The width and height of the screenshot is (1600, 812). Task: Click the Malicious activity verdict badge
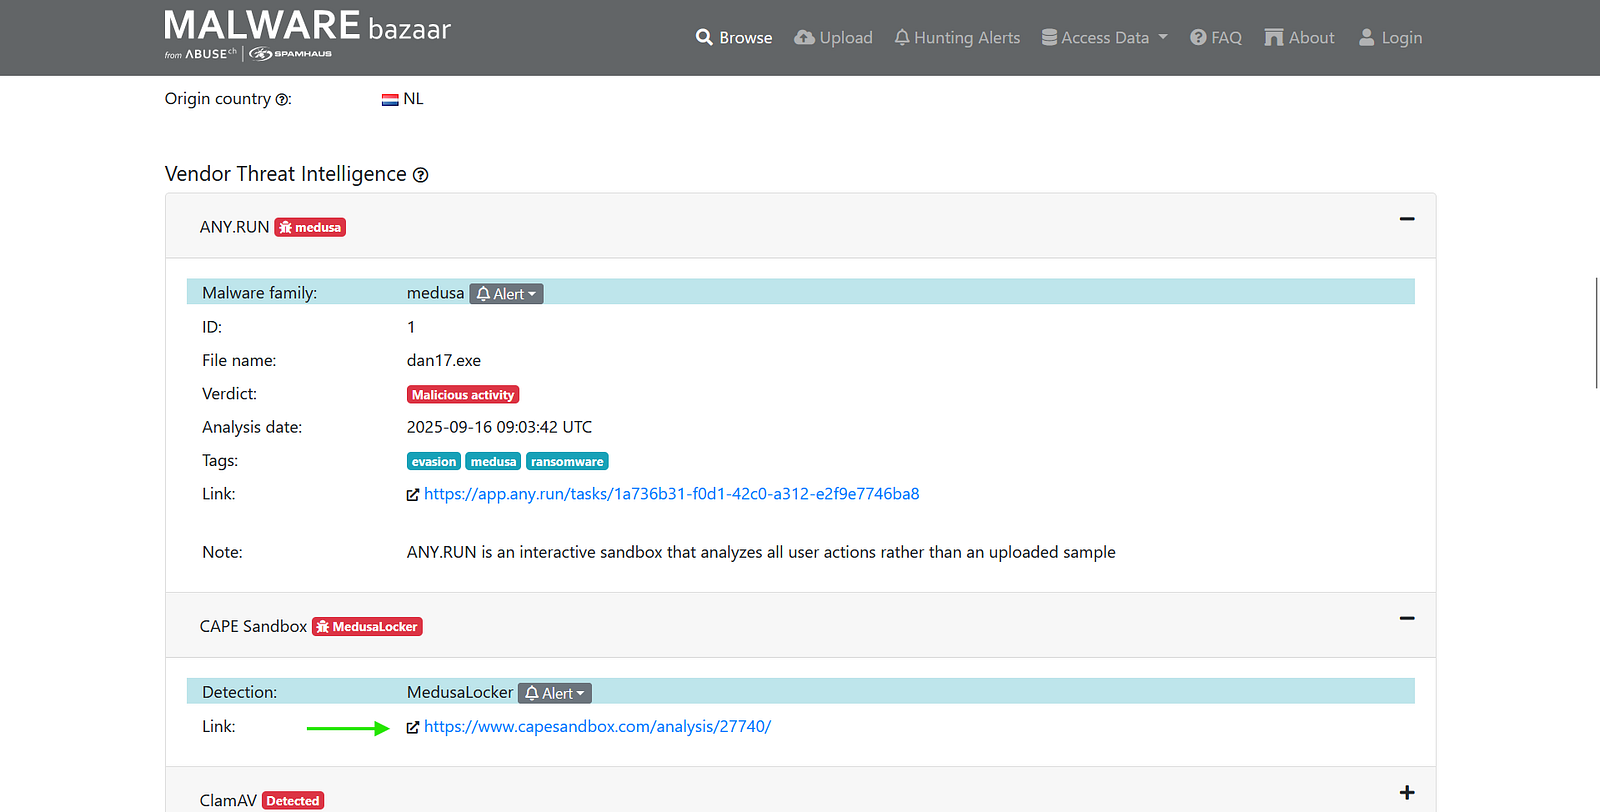463,395
